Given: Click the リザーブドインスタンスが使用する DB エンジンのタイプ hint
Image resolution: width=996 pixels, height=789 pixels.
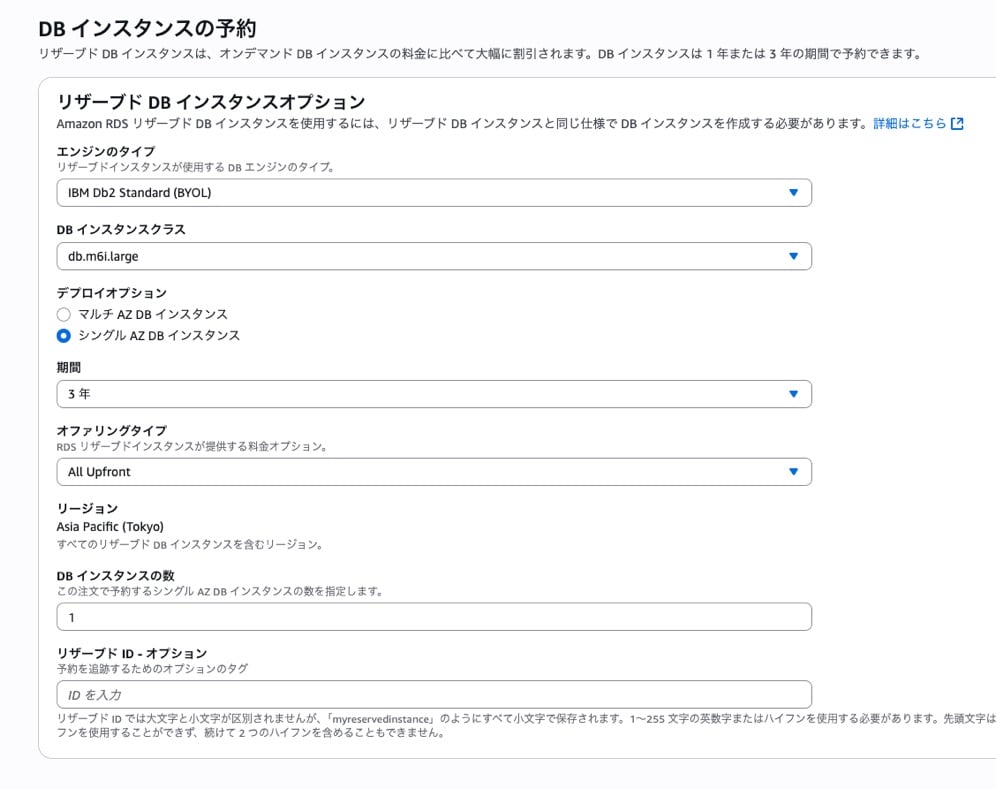Looking at the screenshot, I should pyautogui.click(x=196, y=167).
